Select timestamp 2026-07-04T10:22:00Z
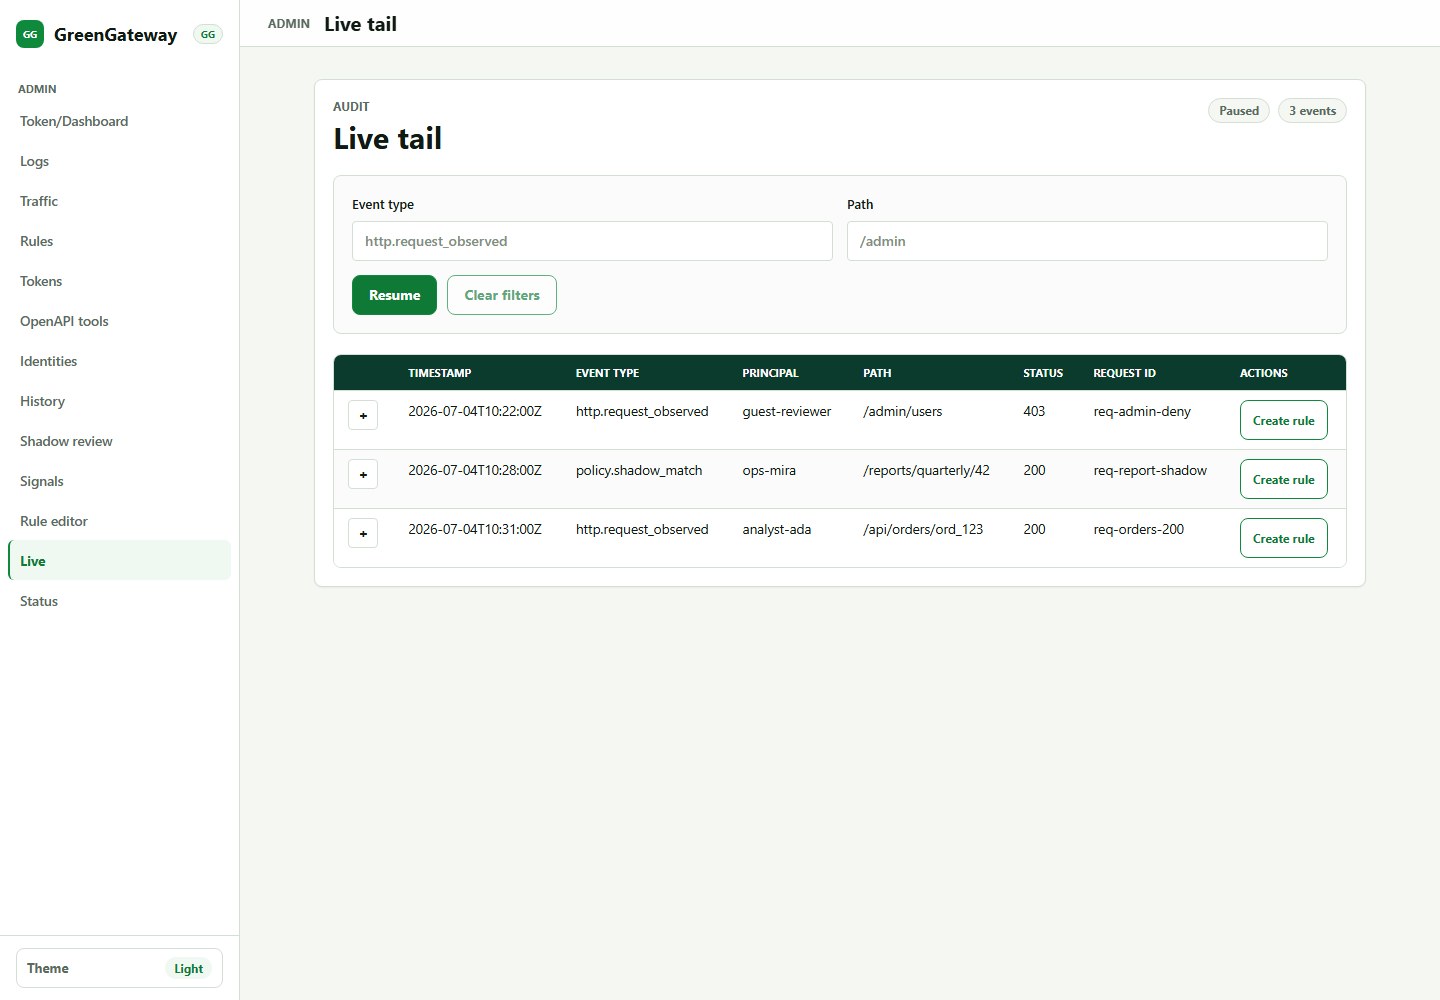Screen dimensions: 1440x1000 (475, 411)
